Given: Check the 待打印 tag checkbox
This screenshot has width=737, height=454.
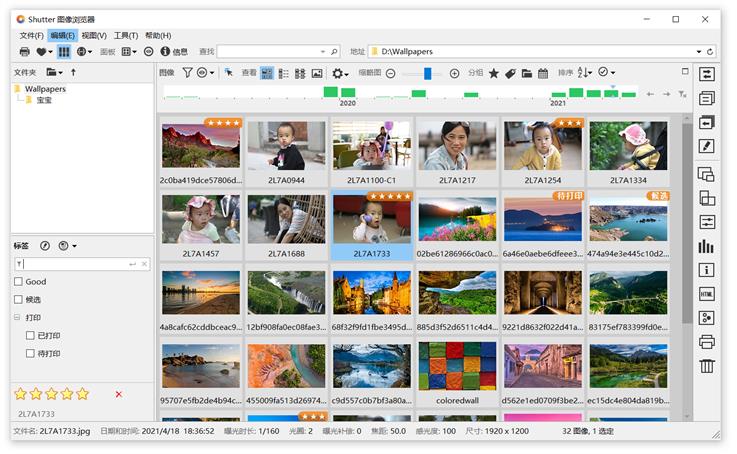Looking at the screenshot, I should click(x=30, y=353).
